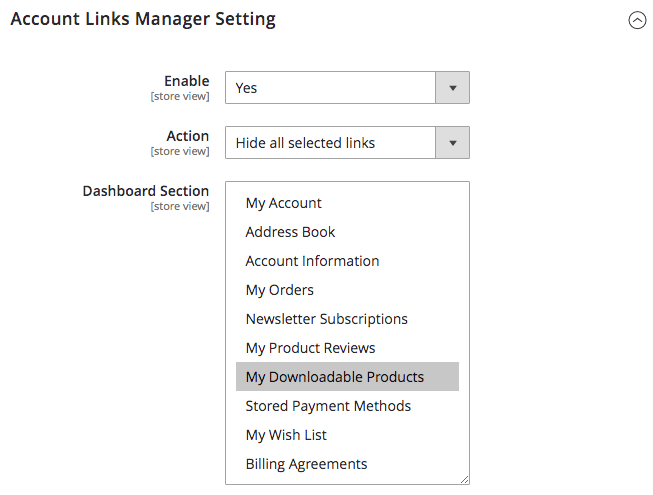This screenshot has height=495, width=653.
Task: Pick Newsletter Subscriptions list option
Action: (x=327, y=319)
